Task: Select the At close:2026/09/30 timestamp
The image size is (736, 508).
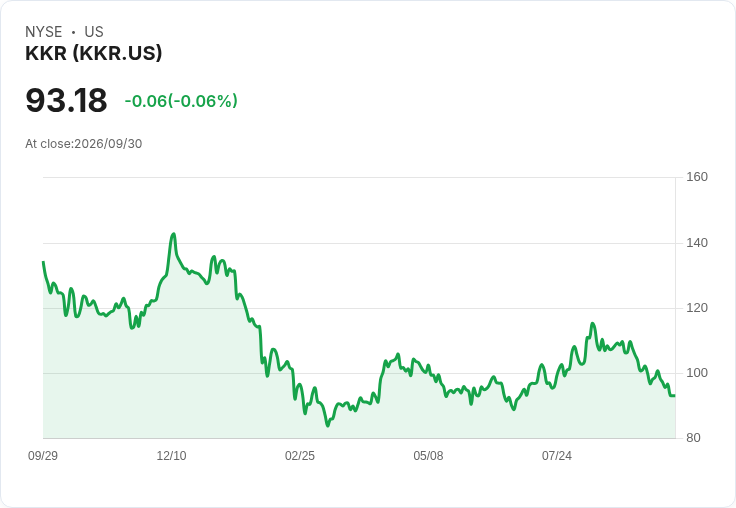Action: point(84,144)
